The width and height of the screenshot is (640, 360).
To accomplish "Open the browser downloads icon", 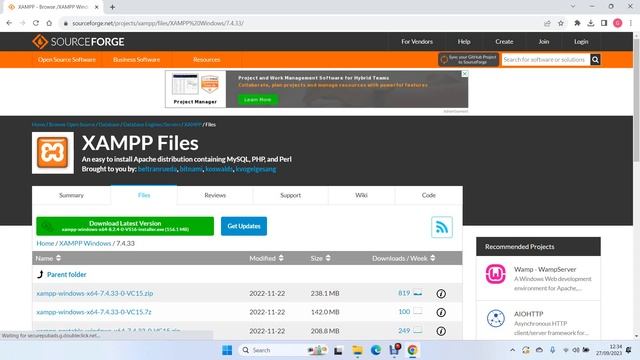I will [591, 23].
